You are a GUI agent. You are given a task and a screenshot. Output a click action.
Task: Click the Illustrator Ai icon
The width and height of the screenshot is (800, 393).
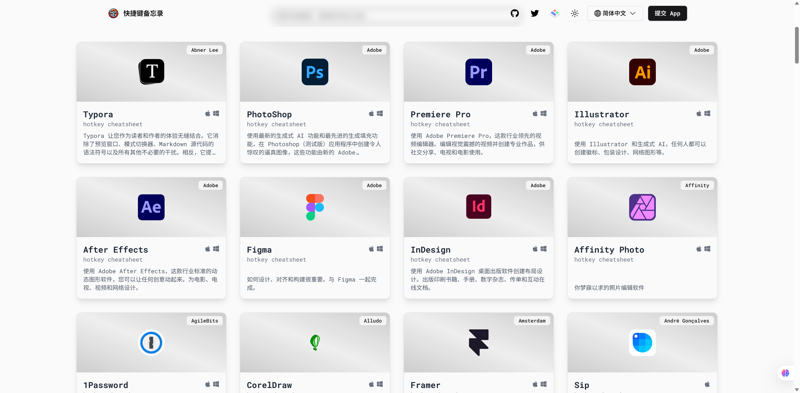(642, 71)
